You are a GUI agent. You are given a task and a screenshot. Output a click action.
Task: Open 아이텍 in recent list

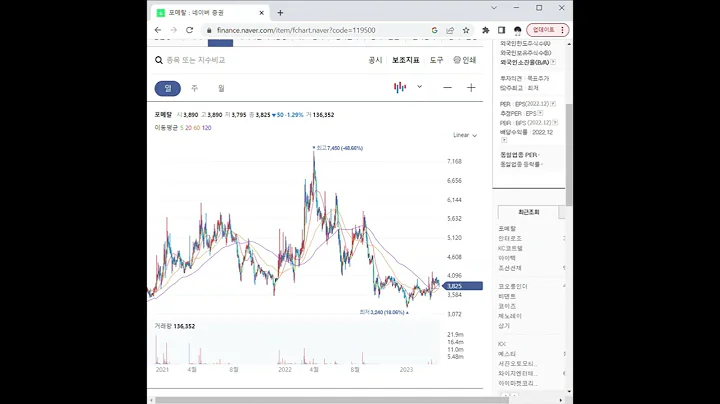tap(507, 258)
